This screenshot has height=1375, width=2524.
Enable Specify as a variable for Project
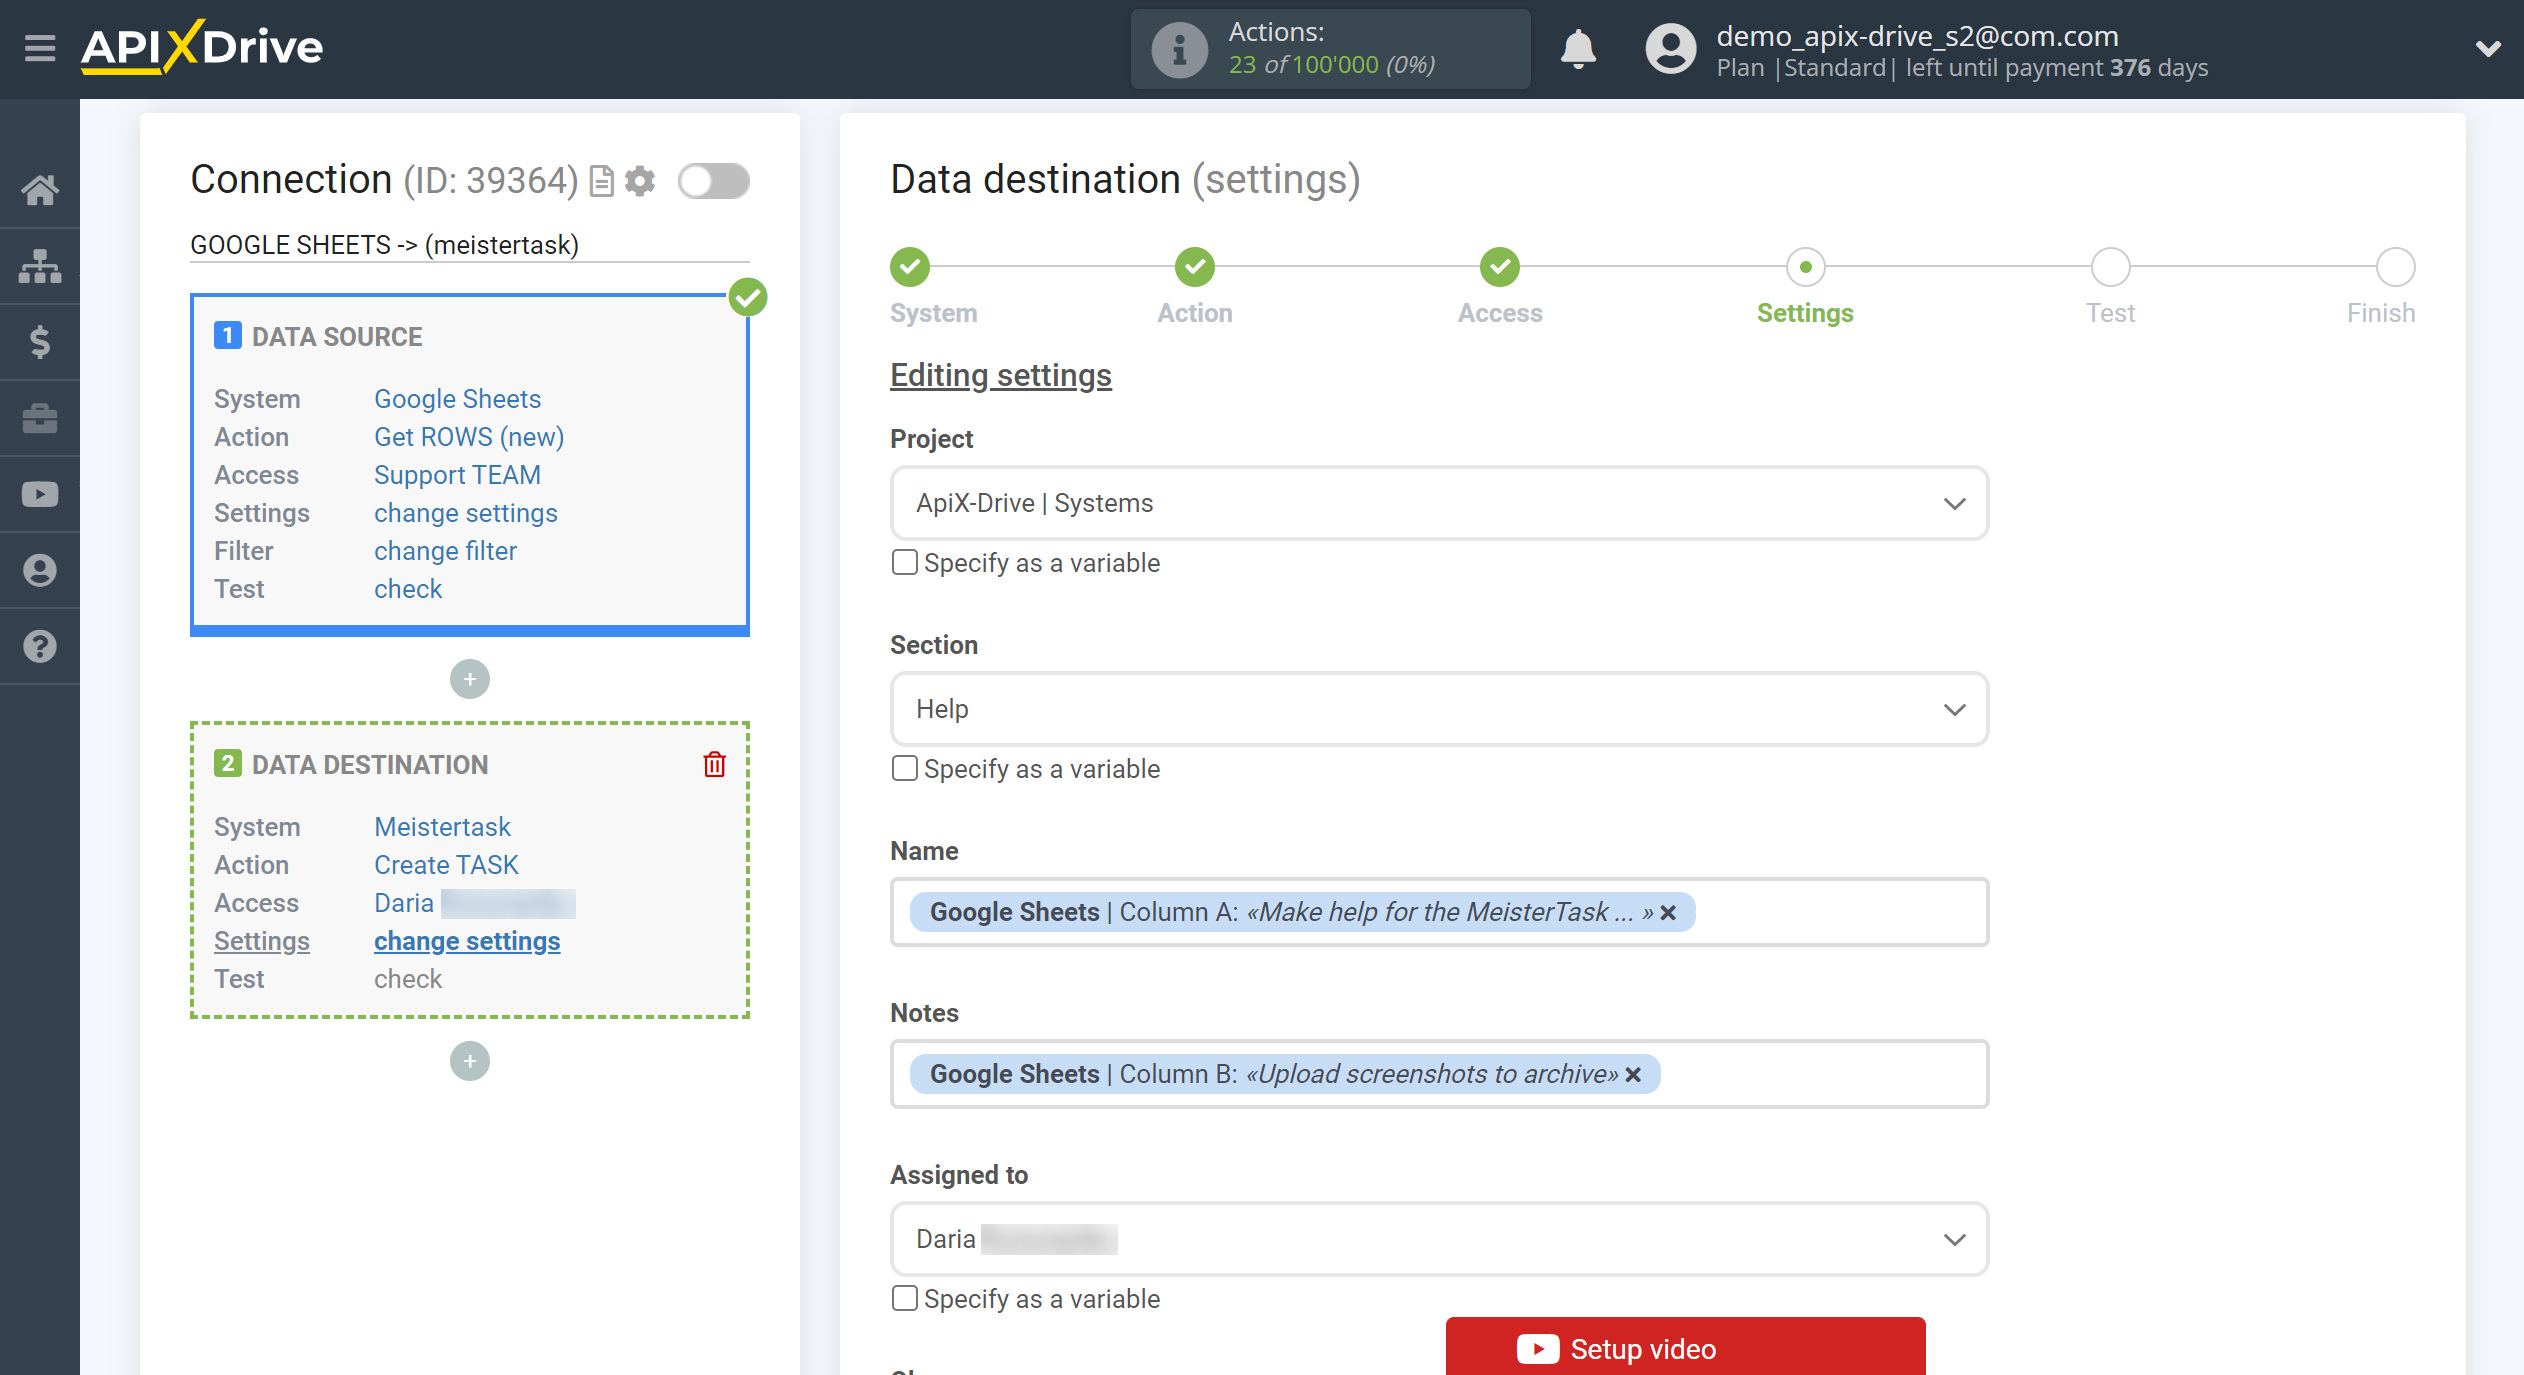coord(904,562)
